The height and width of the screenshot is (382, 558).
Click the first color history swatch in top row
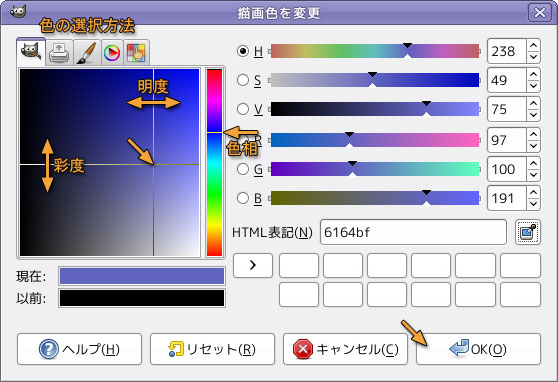pyautogui.click(x=299, y=265)
